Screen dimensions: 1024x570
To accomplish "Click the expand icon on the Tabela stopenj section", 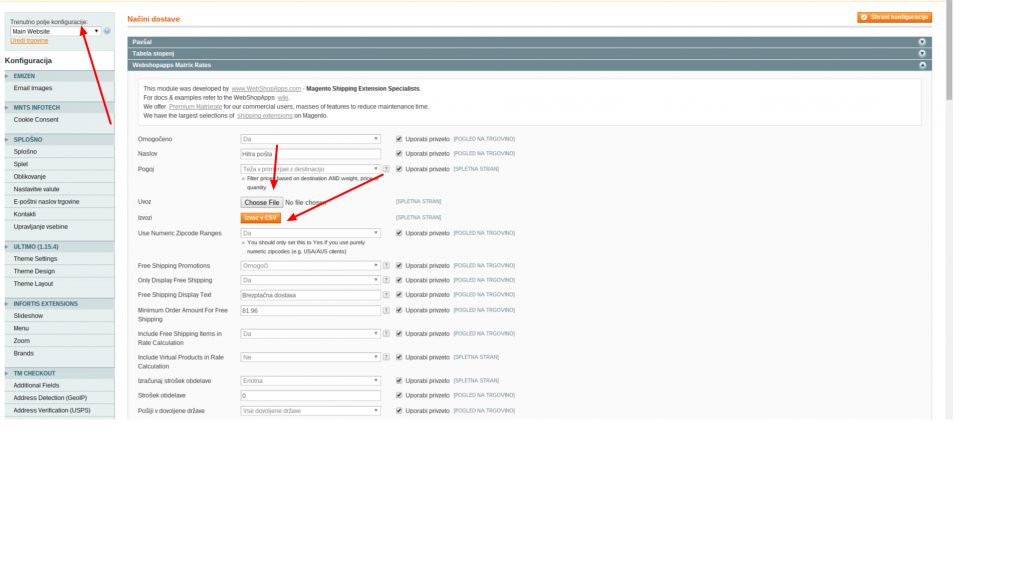I will 922,53.
